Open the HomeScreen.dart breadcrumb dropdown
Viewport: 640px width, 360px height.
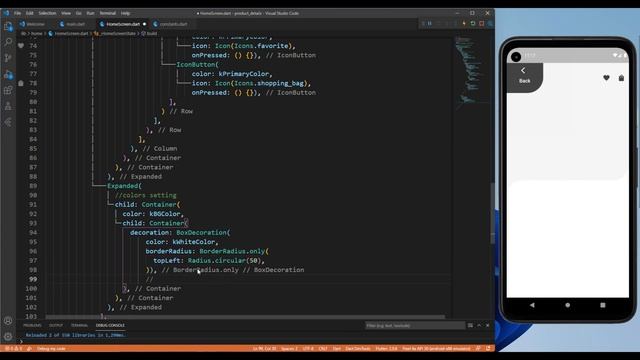tap(69, 33)
